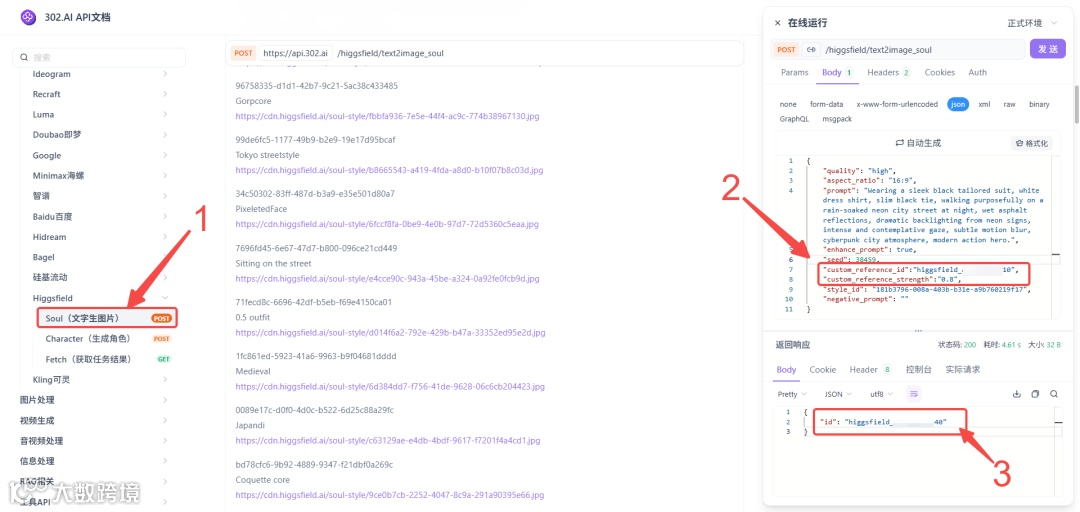
Task: Select the GraphQL body type
Action: coord(794,119)
